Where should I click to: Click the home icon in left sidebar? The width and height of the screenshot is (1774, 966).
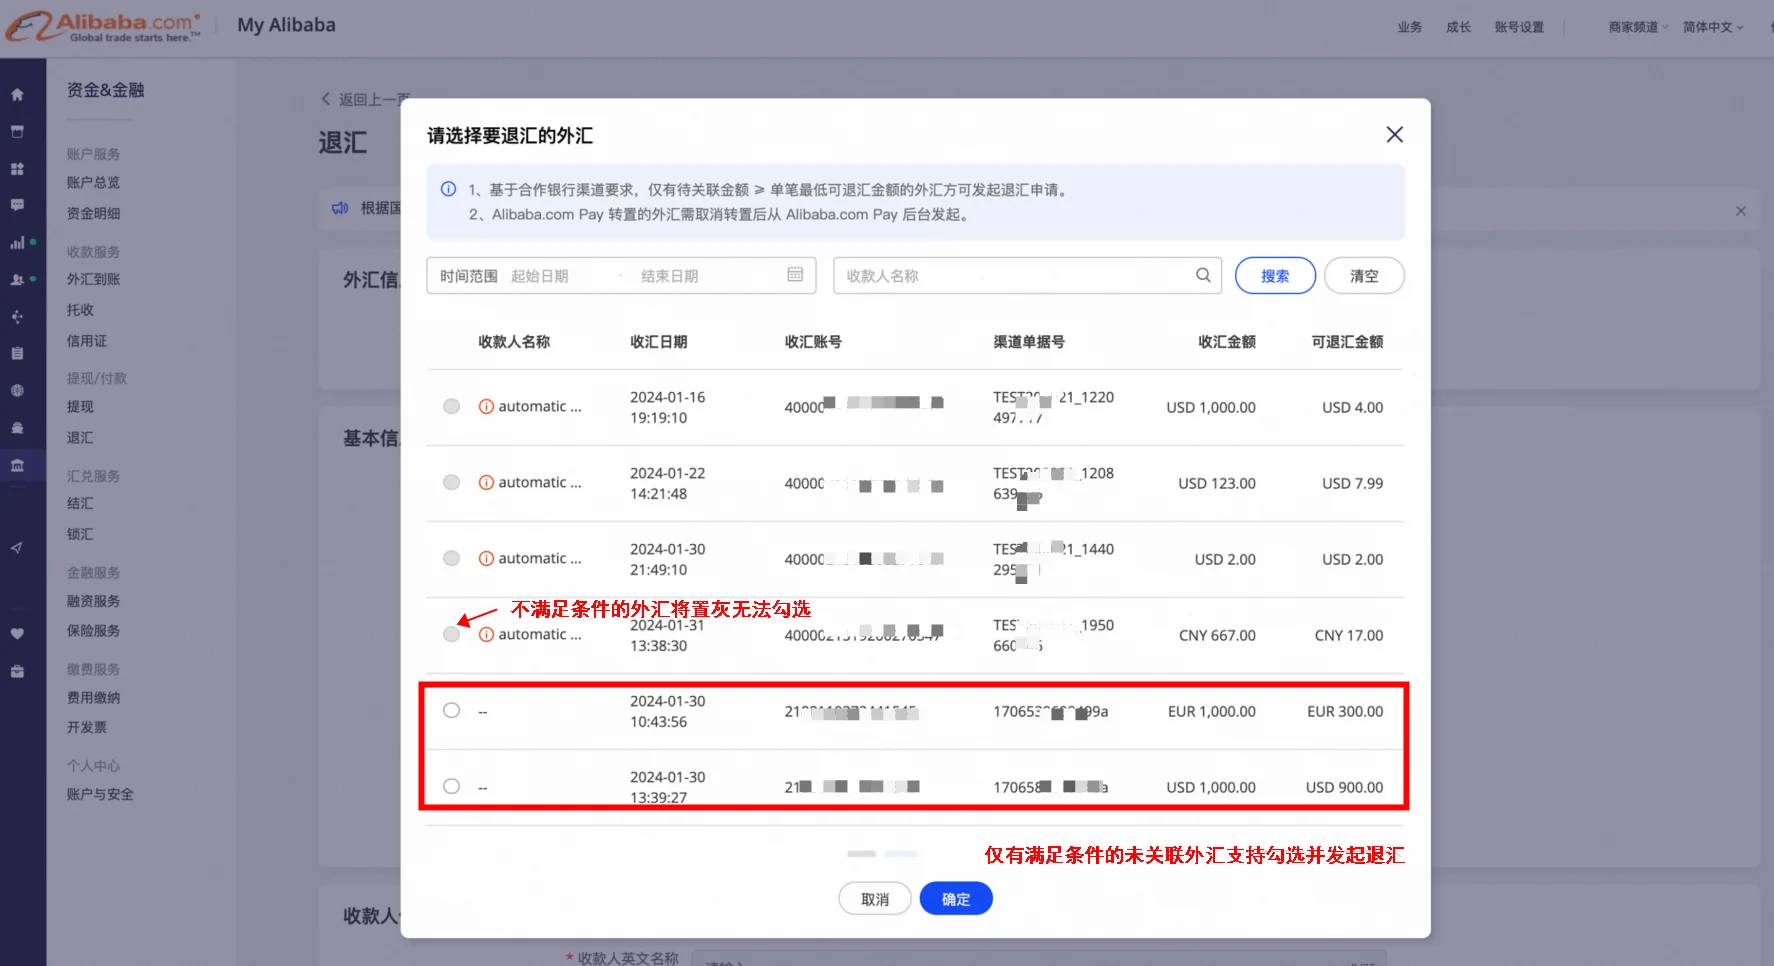tap(17, 95)
